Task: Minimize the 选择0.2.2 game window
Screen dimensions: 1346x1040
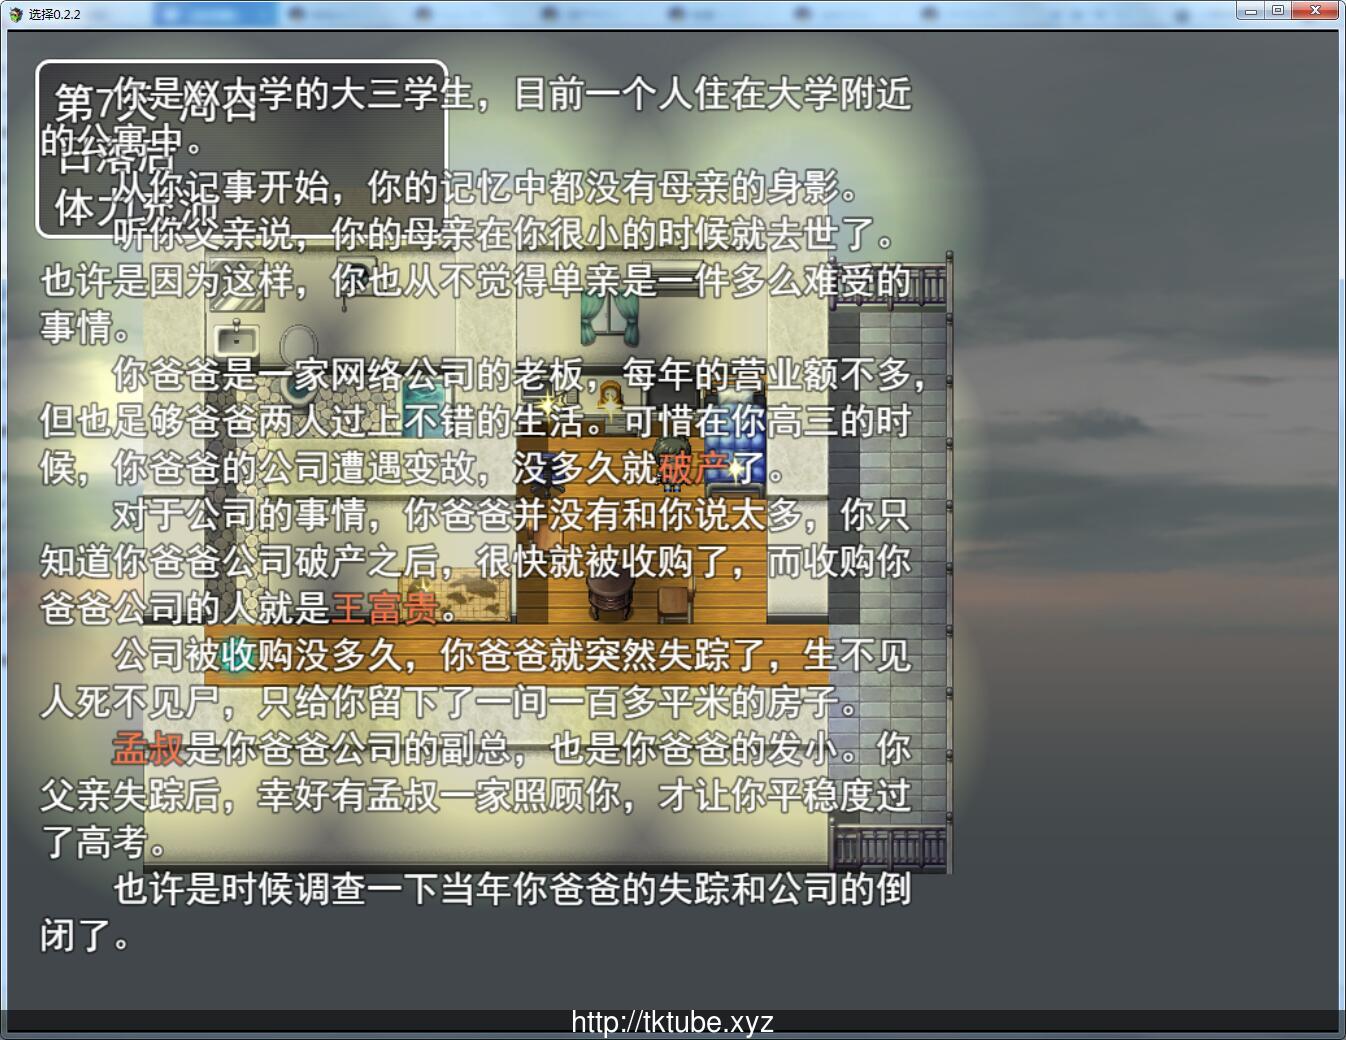Action: (x=1250, y=10)
